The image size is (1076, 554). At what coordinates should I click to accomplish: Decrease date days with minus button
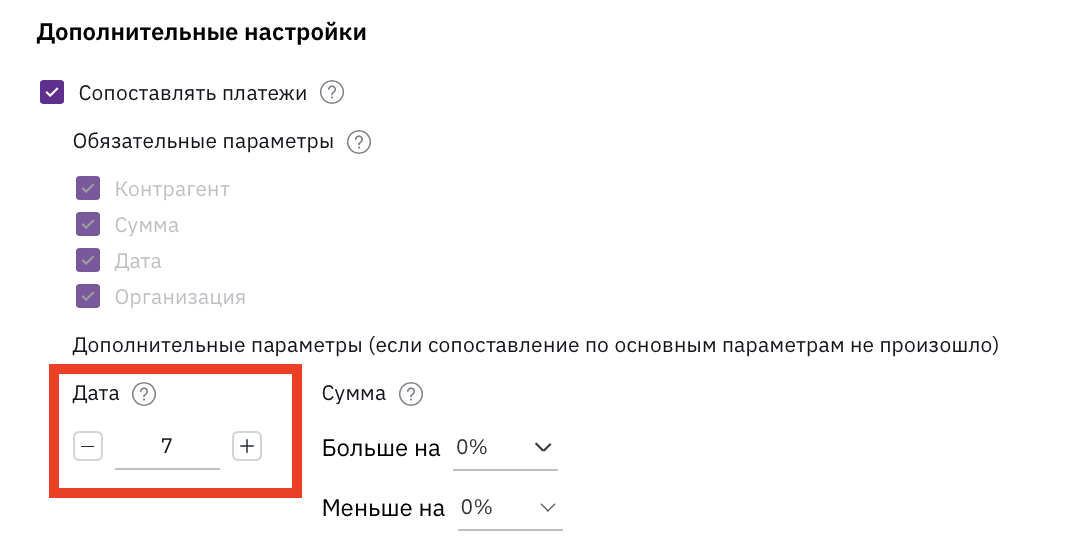coord(88,446)
